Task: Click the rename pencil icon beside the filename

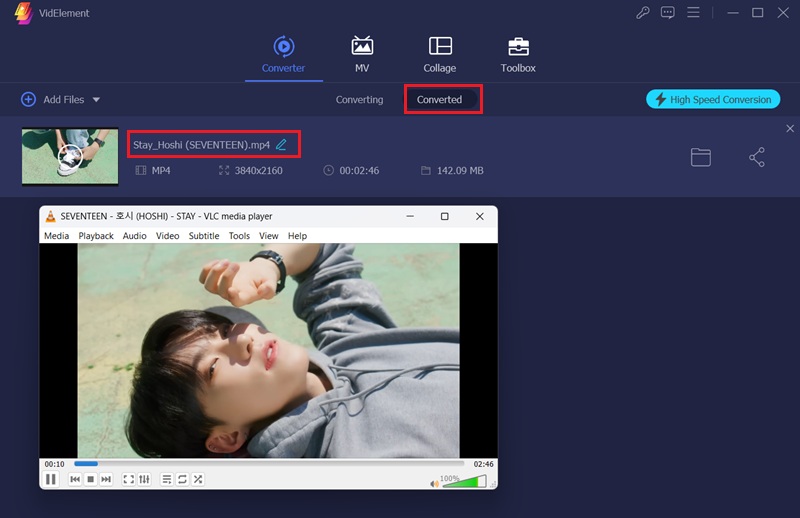Action: 281,144
